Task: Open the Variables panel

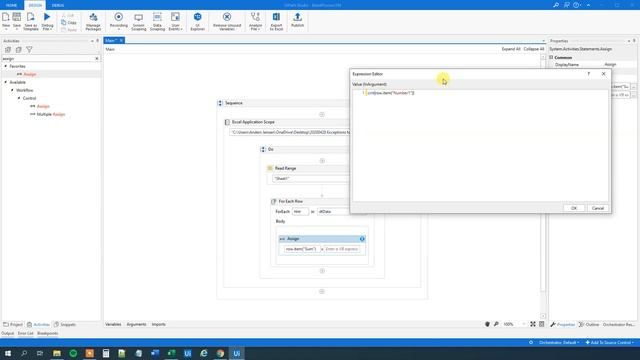Action: coord(113,324)
